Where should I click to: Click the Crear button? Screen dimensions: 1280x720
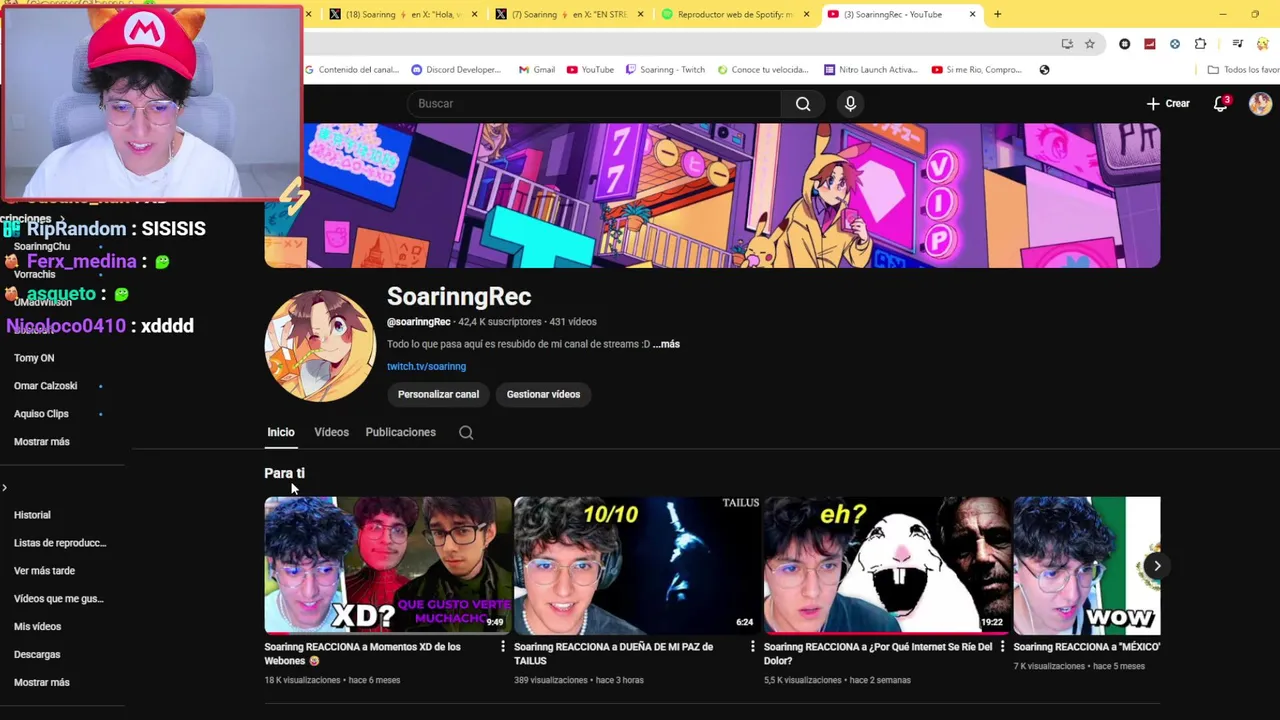point(1168,103)
